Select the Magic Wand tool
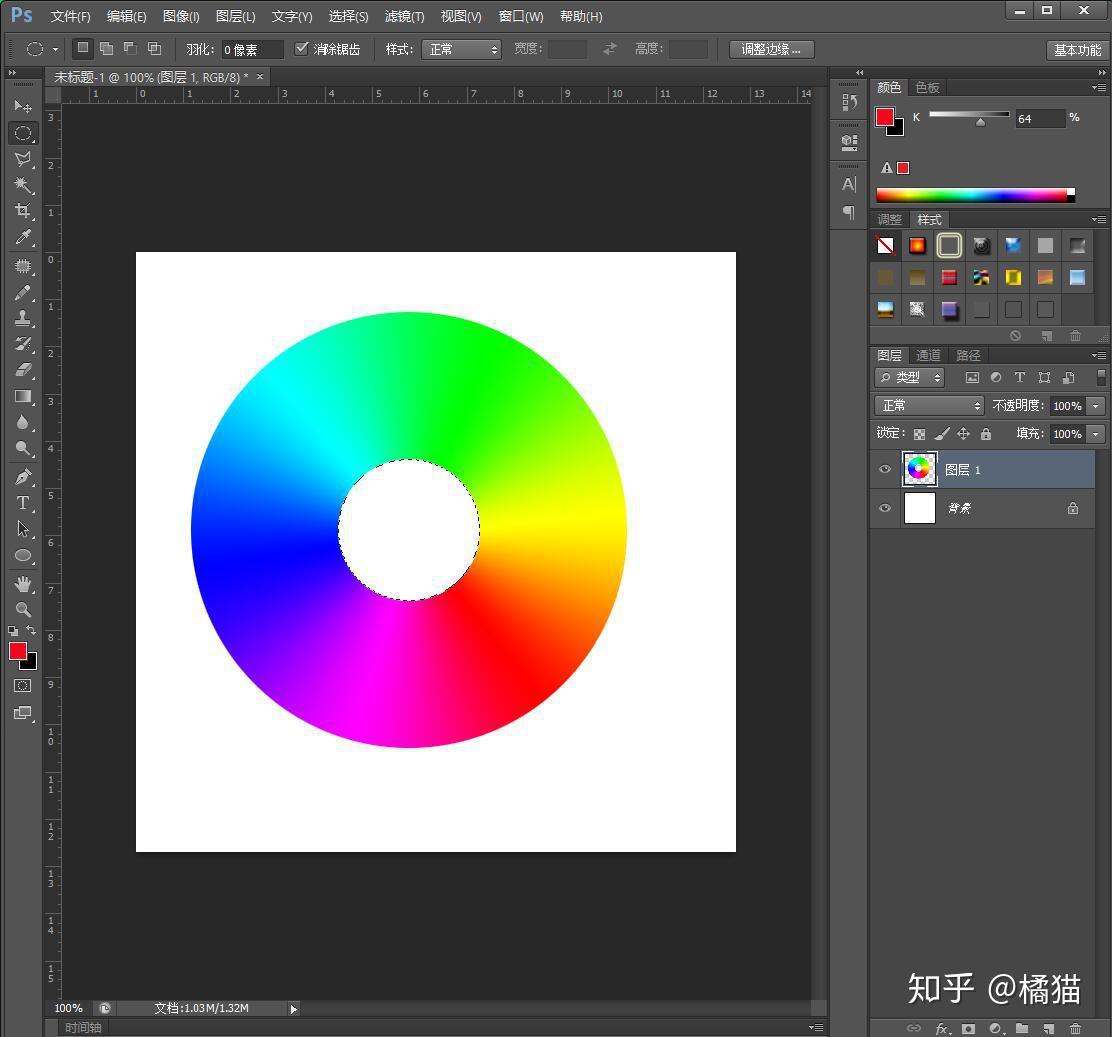 [x=23, y=185]
